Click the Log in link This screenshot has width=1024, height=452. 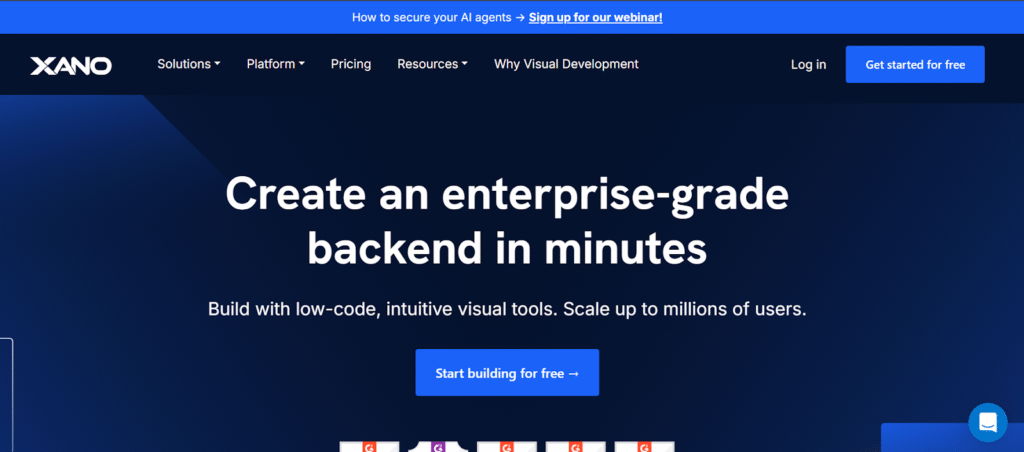tap(808, 65)
